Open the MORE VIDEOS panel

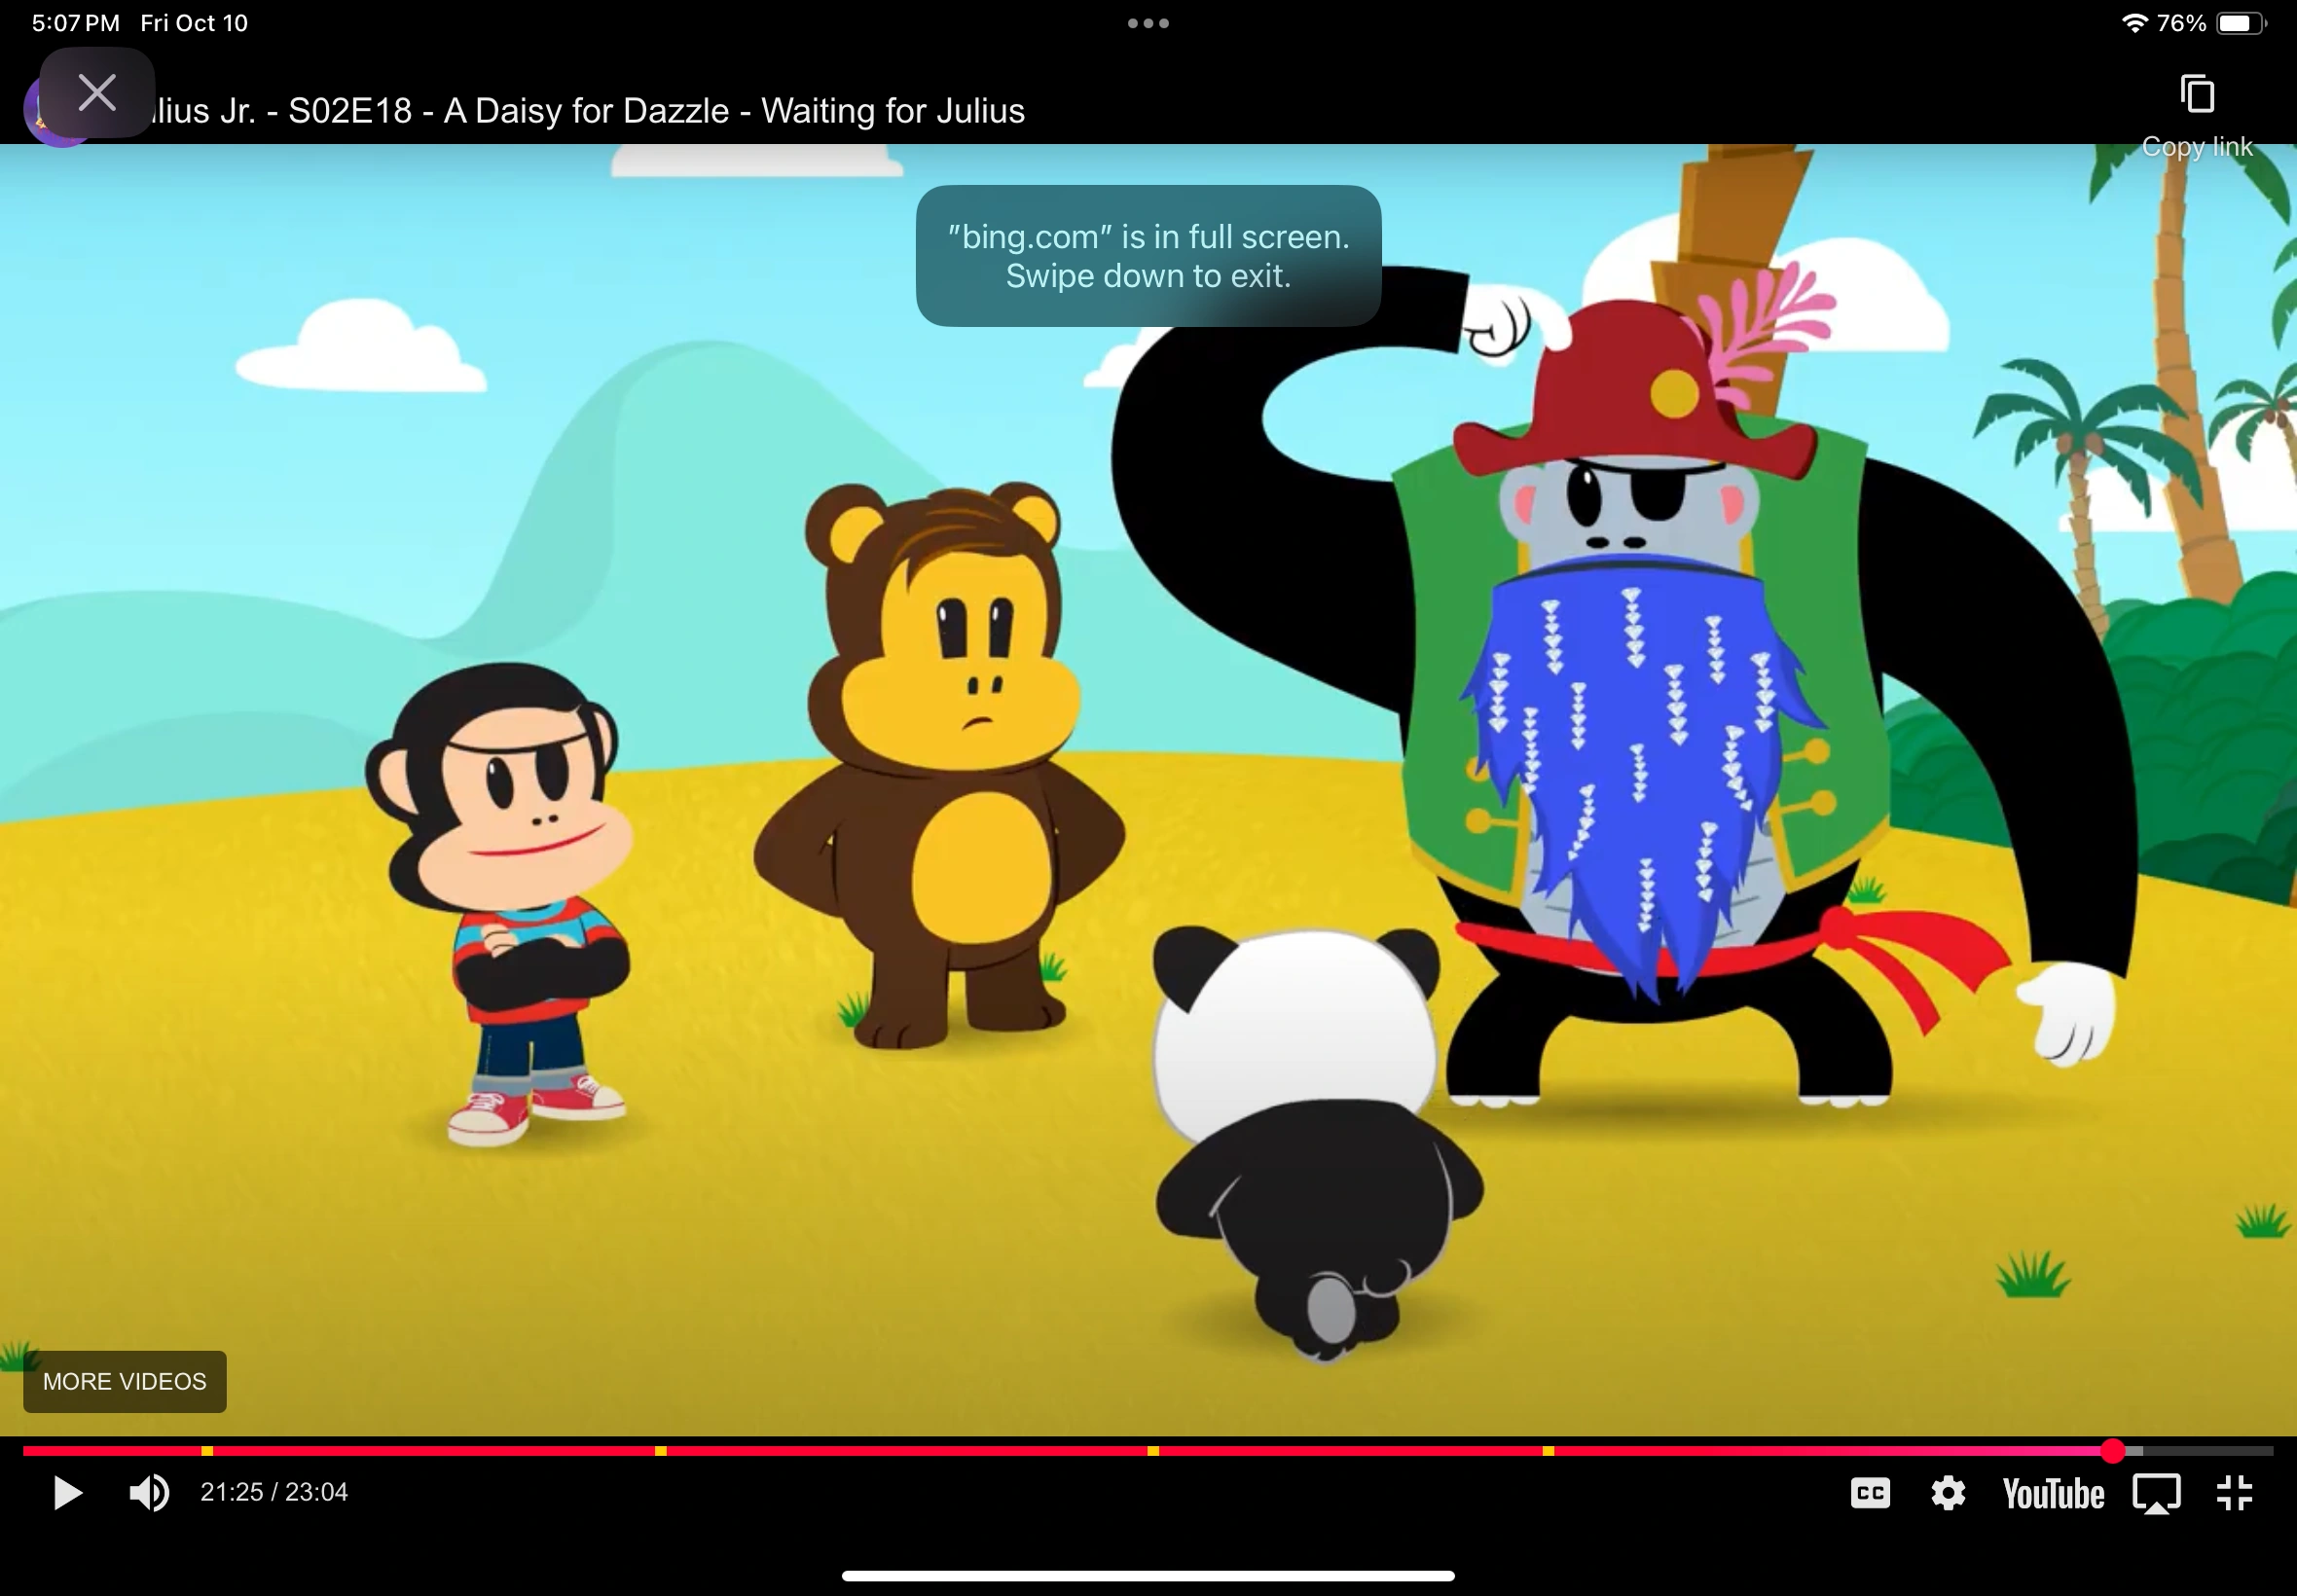[125, 1381]
